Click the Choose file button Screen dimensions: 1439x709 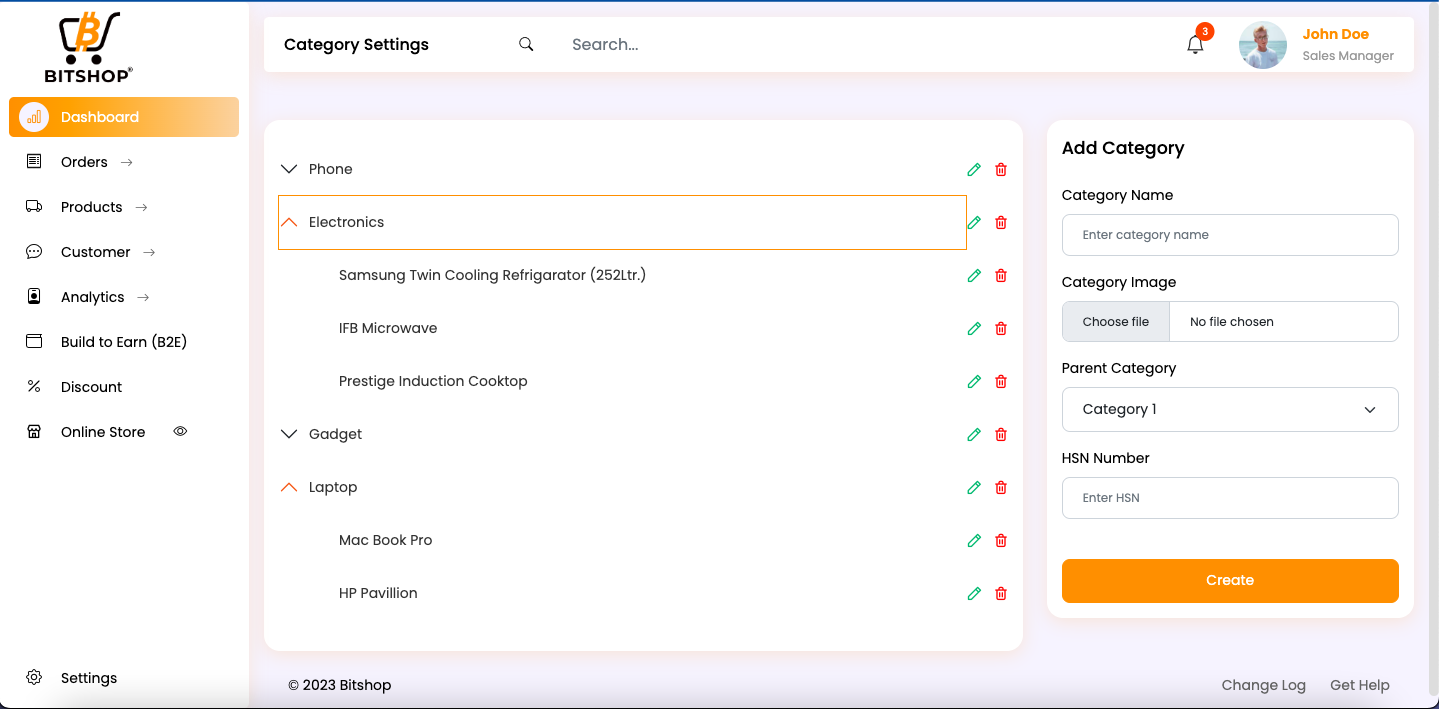pos(1115,322)
